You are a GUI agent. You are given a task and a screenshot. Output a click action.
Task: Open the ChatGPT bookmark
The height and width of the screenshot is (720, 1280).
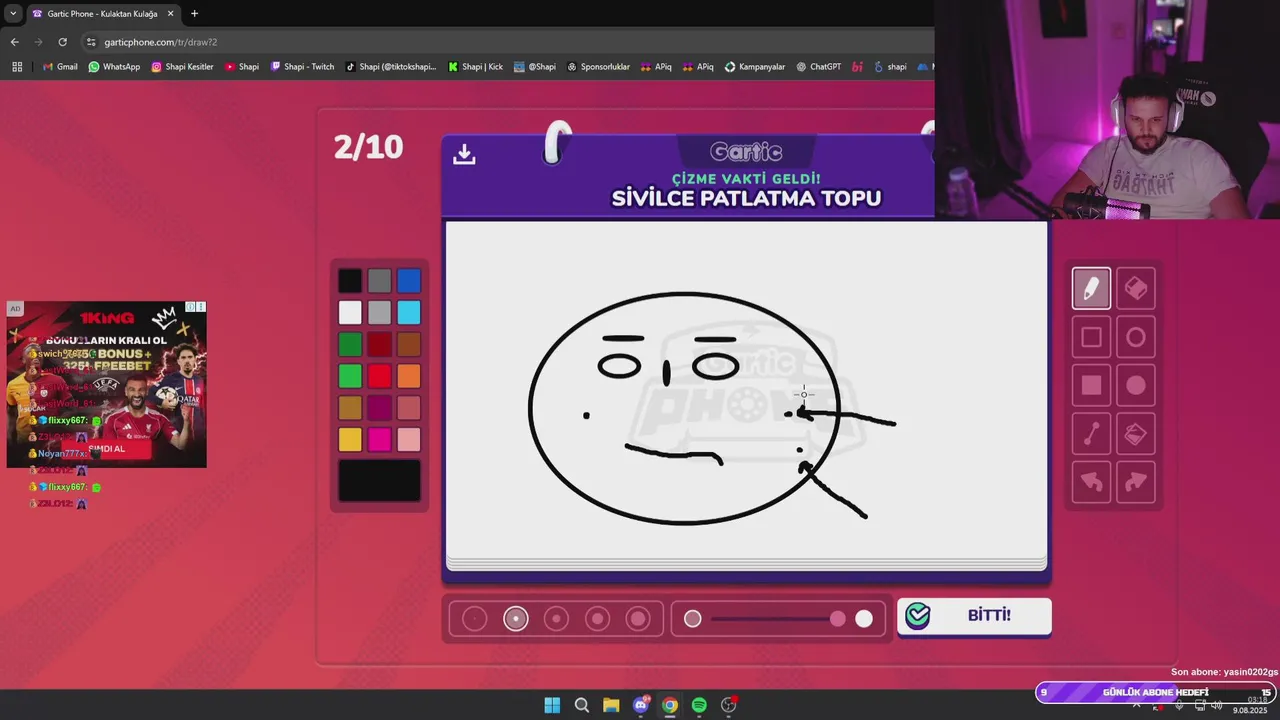tap(819, 67)
